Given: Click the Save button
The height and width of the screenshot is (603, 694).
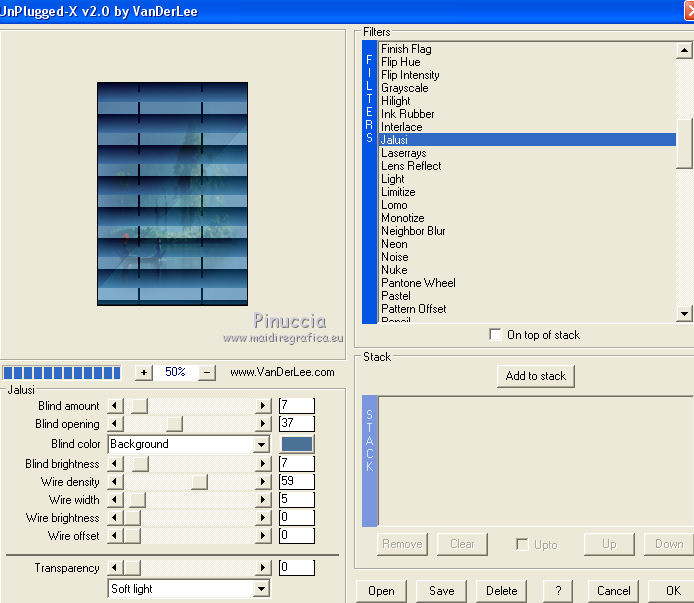Looking at the screenshot, I should pyautogui.click(x=441, y=591).
